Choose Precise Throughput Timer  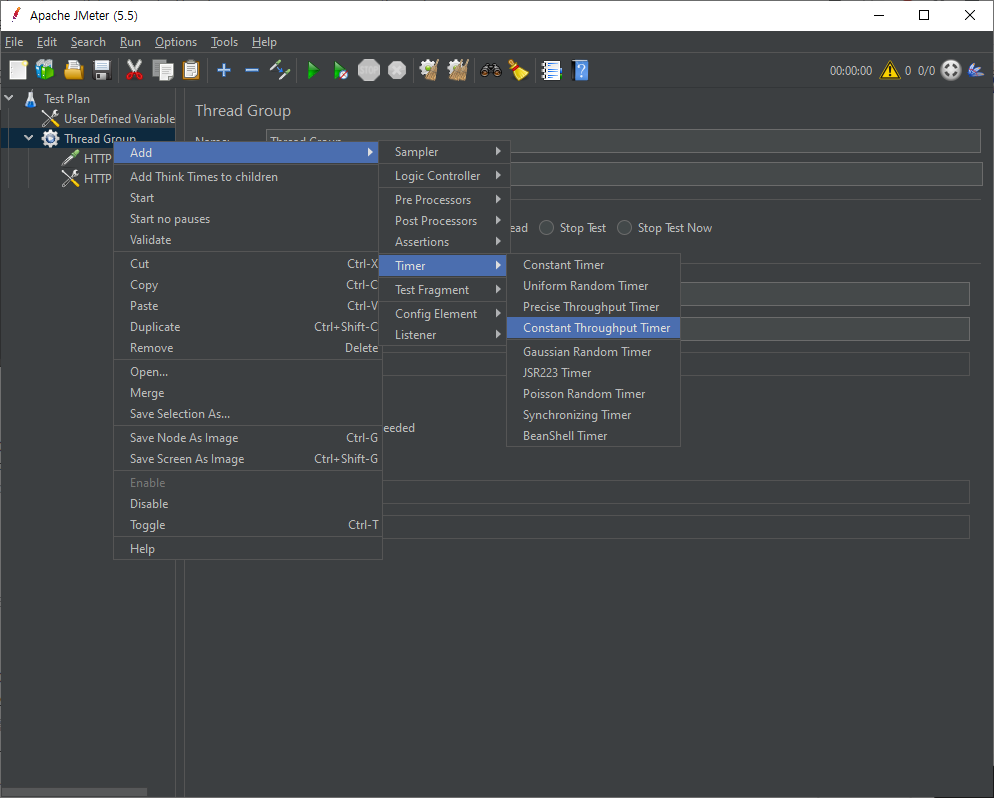click(593, 307)
